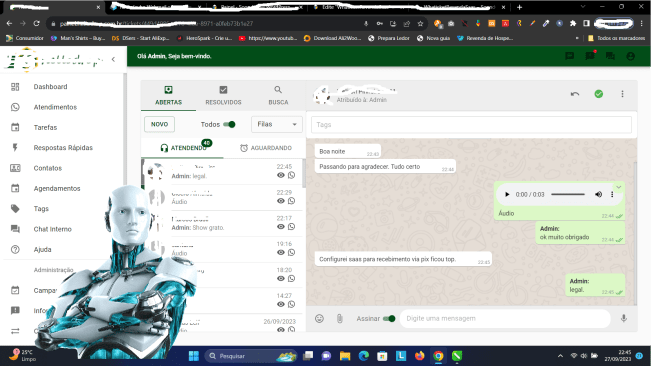Open the internal chat icon in the top bar
The height and width of the screenshot is (366, 651).
[x=610, y=56]
